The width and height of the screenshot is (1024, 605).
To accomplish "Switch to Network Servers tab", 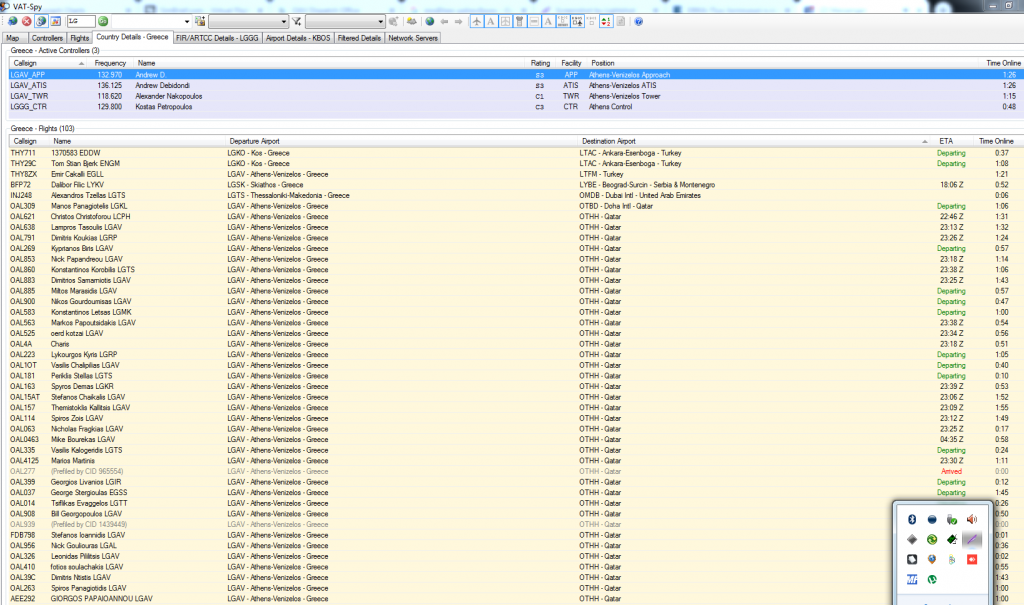I will coord(413,38).
